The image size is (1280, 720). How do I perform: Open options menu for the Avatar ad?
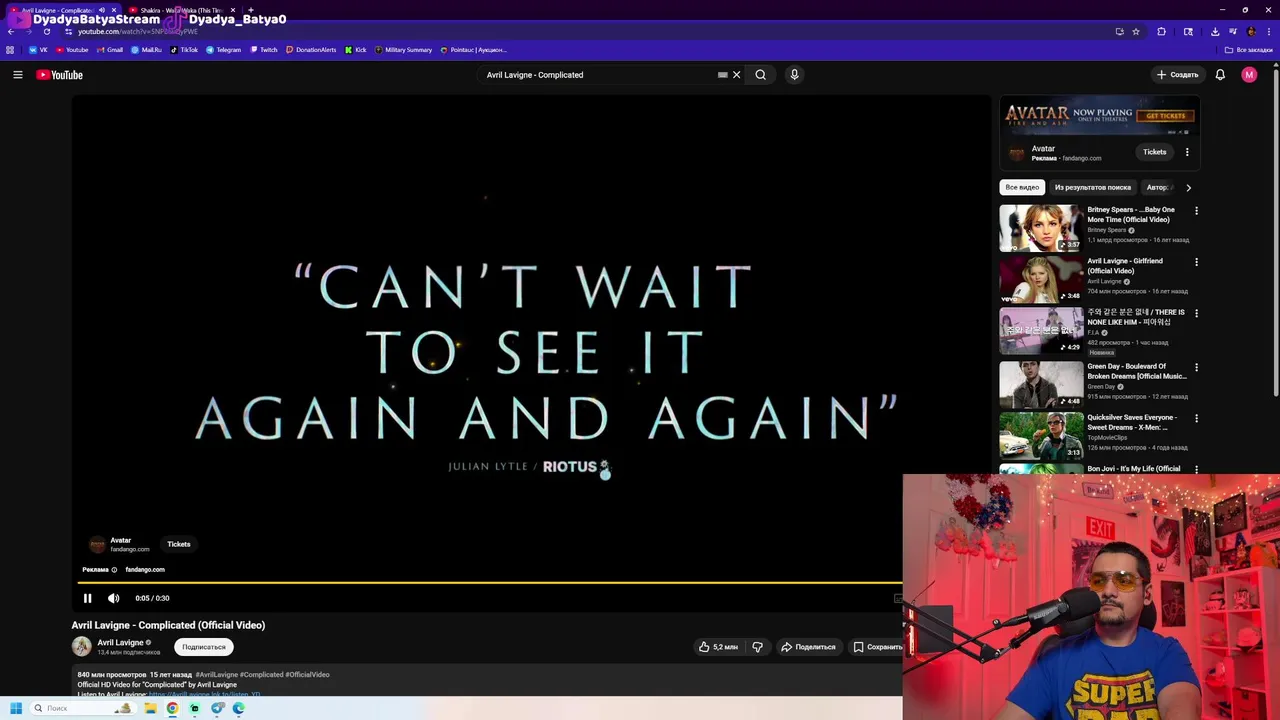pyautogui.click(x=1187, y=152)
